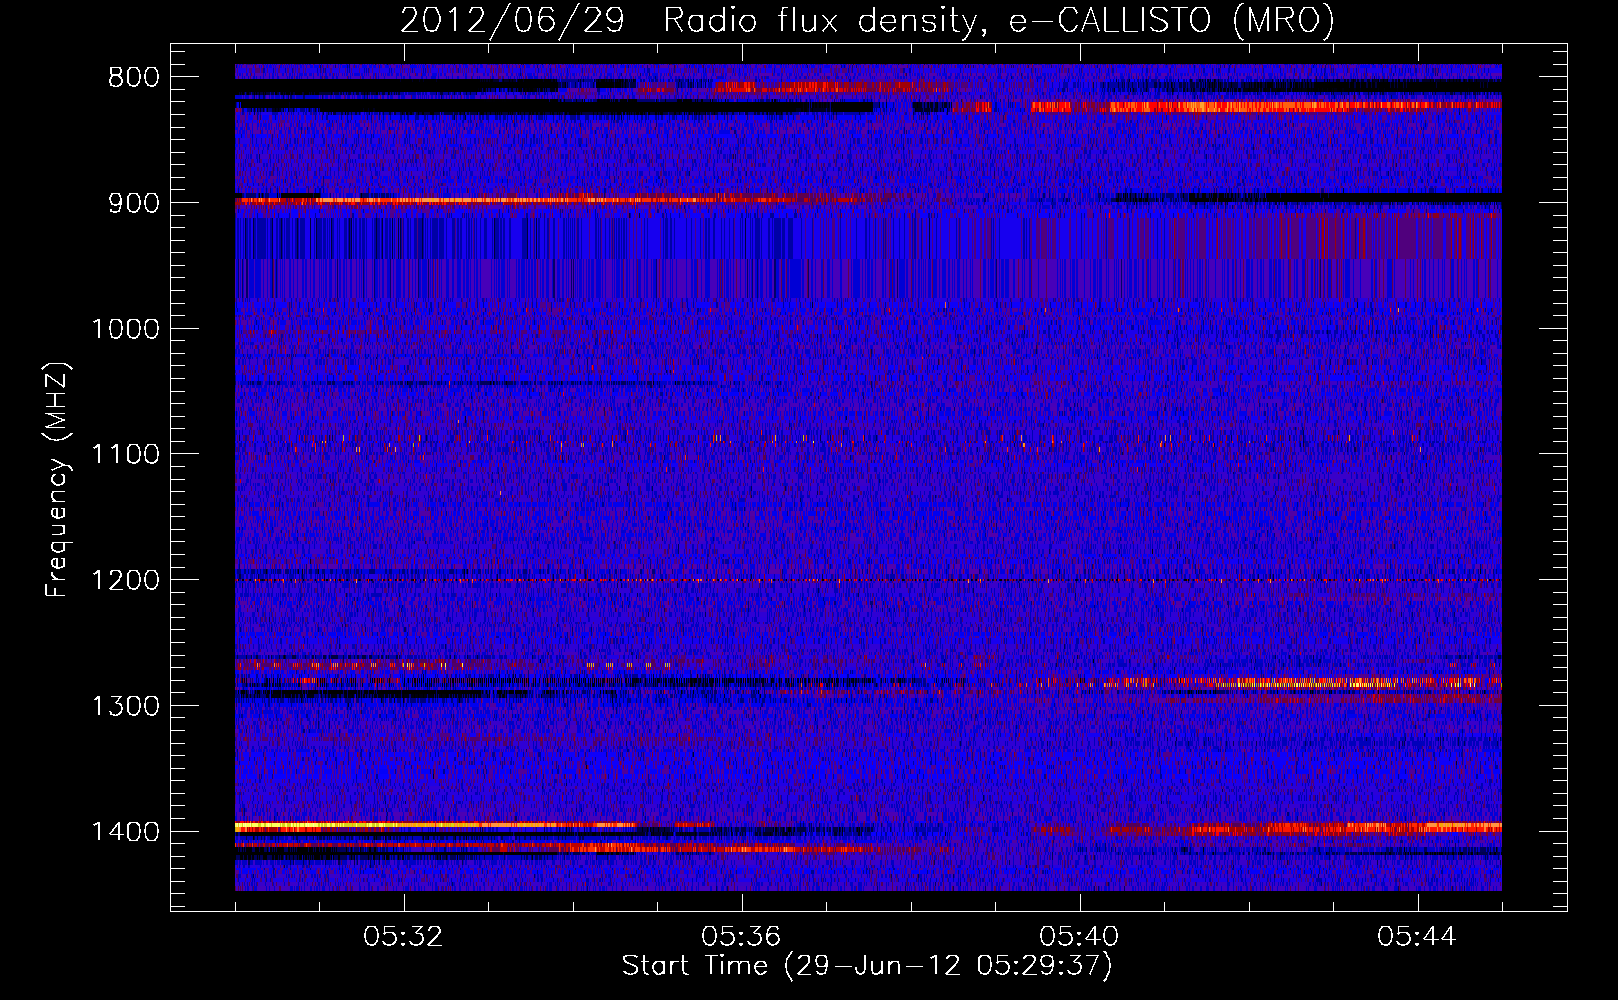This screenshot has height=1000, width=1618.
Task: Click the bright yellow emission band just above 1400 MHz
Action: click(435, 826)
